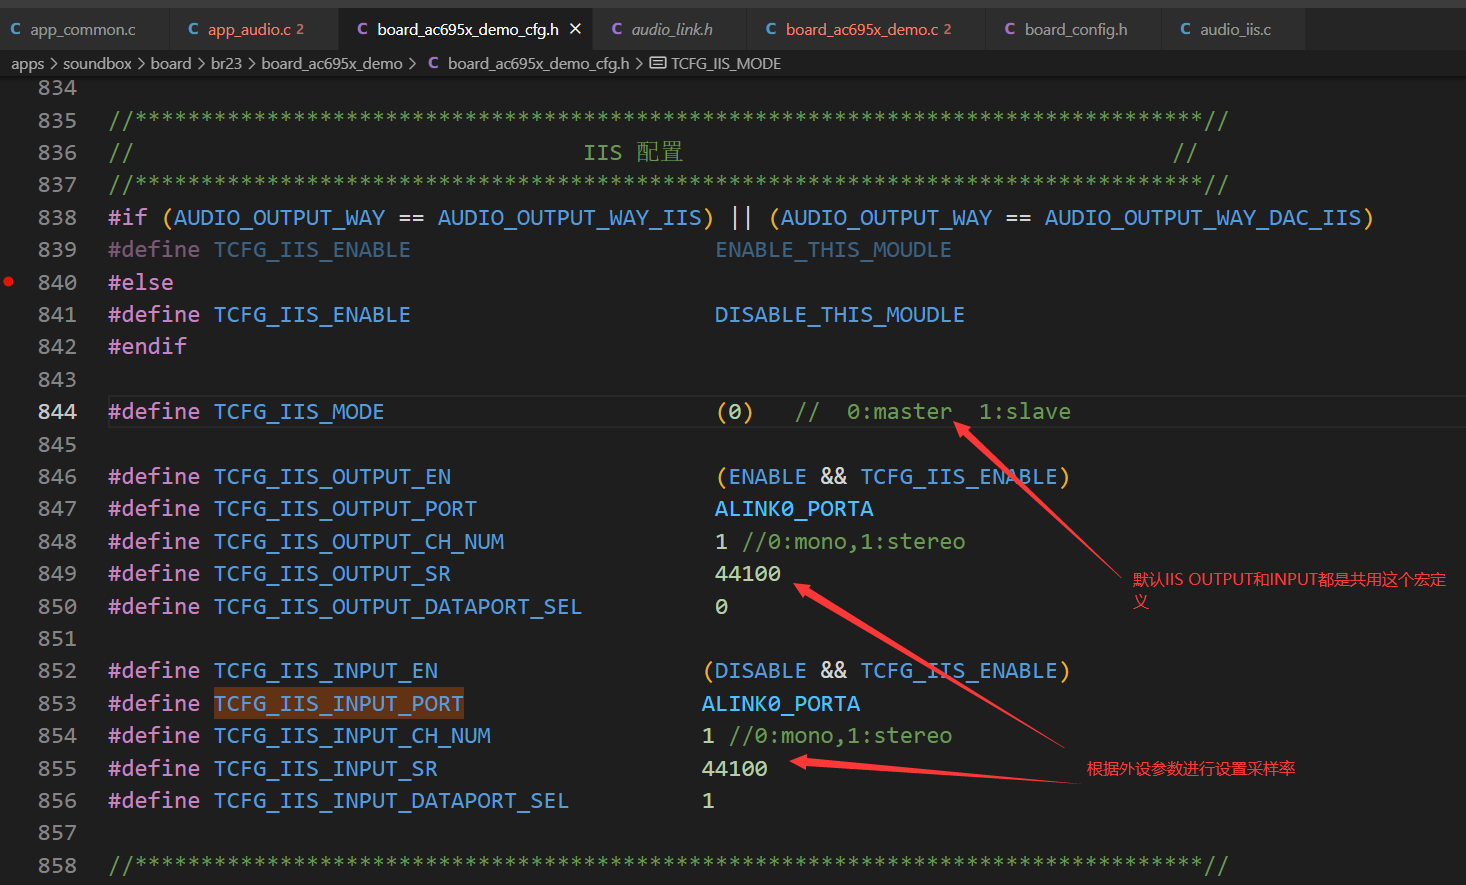Open the audio_iis.c tab
This screenshot has width=1466, height=885.
pyautogui.click(x=1235, y=30)
